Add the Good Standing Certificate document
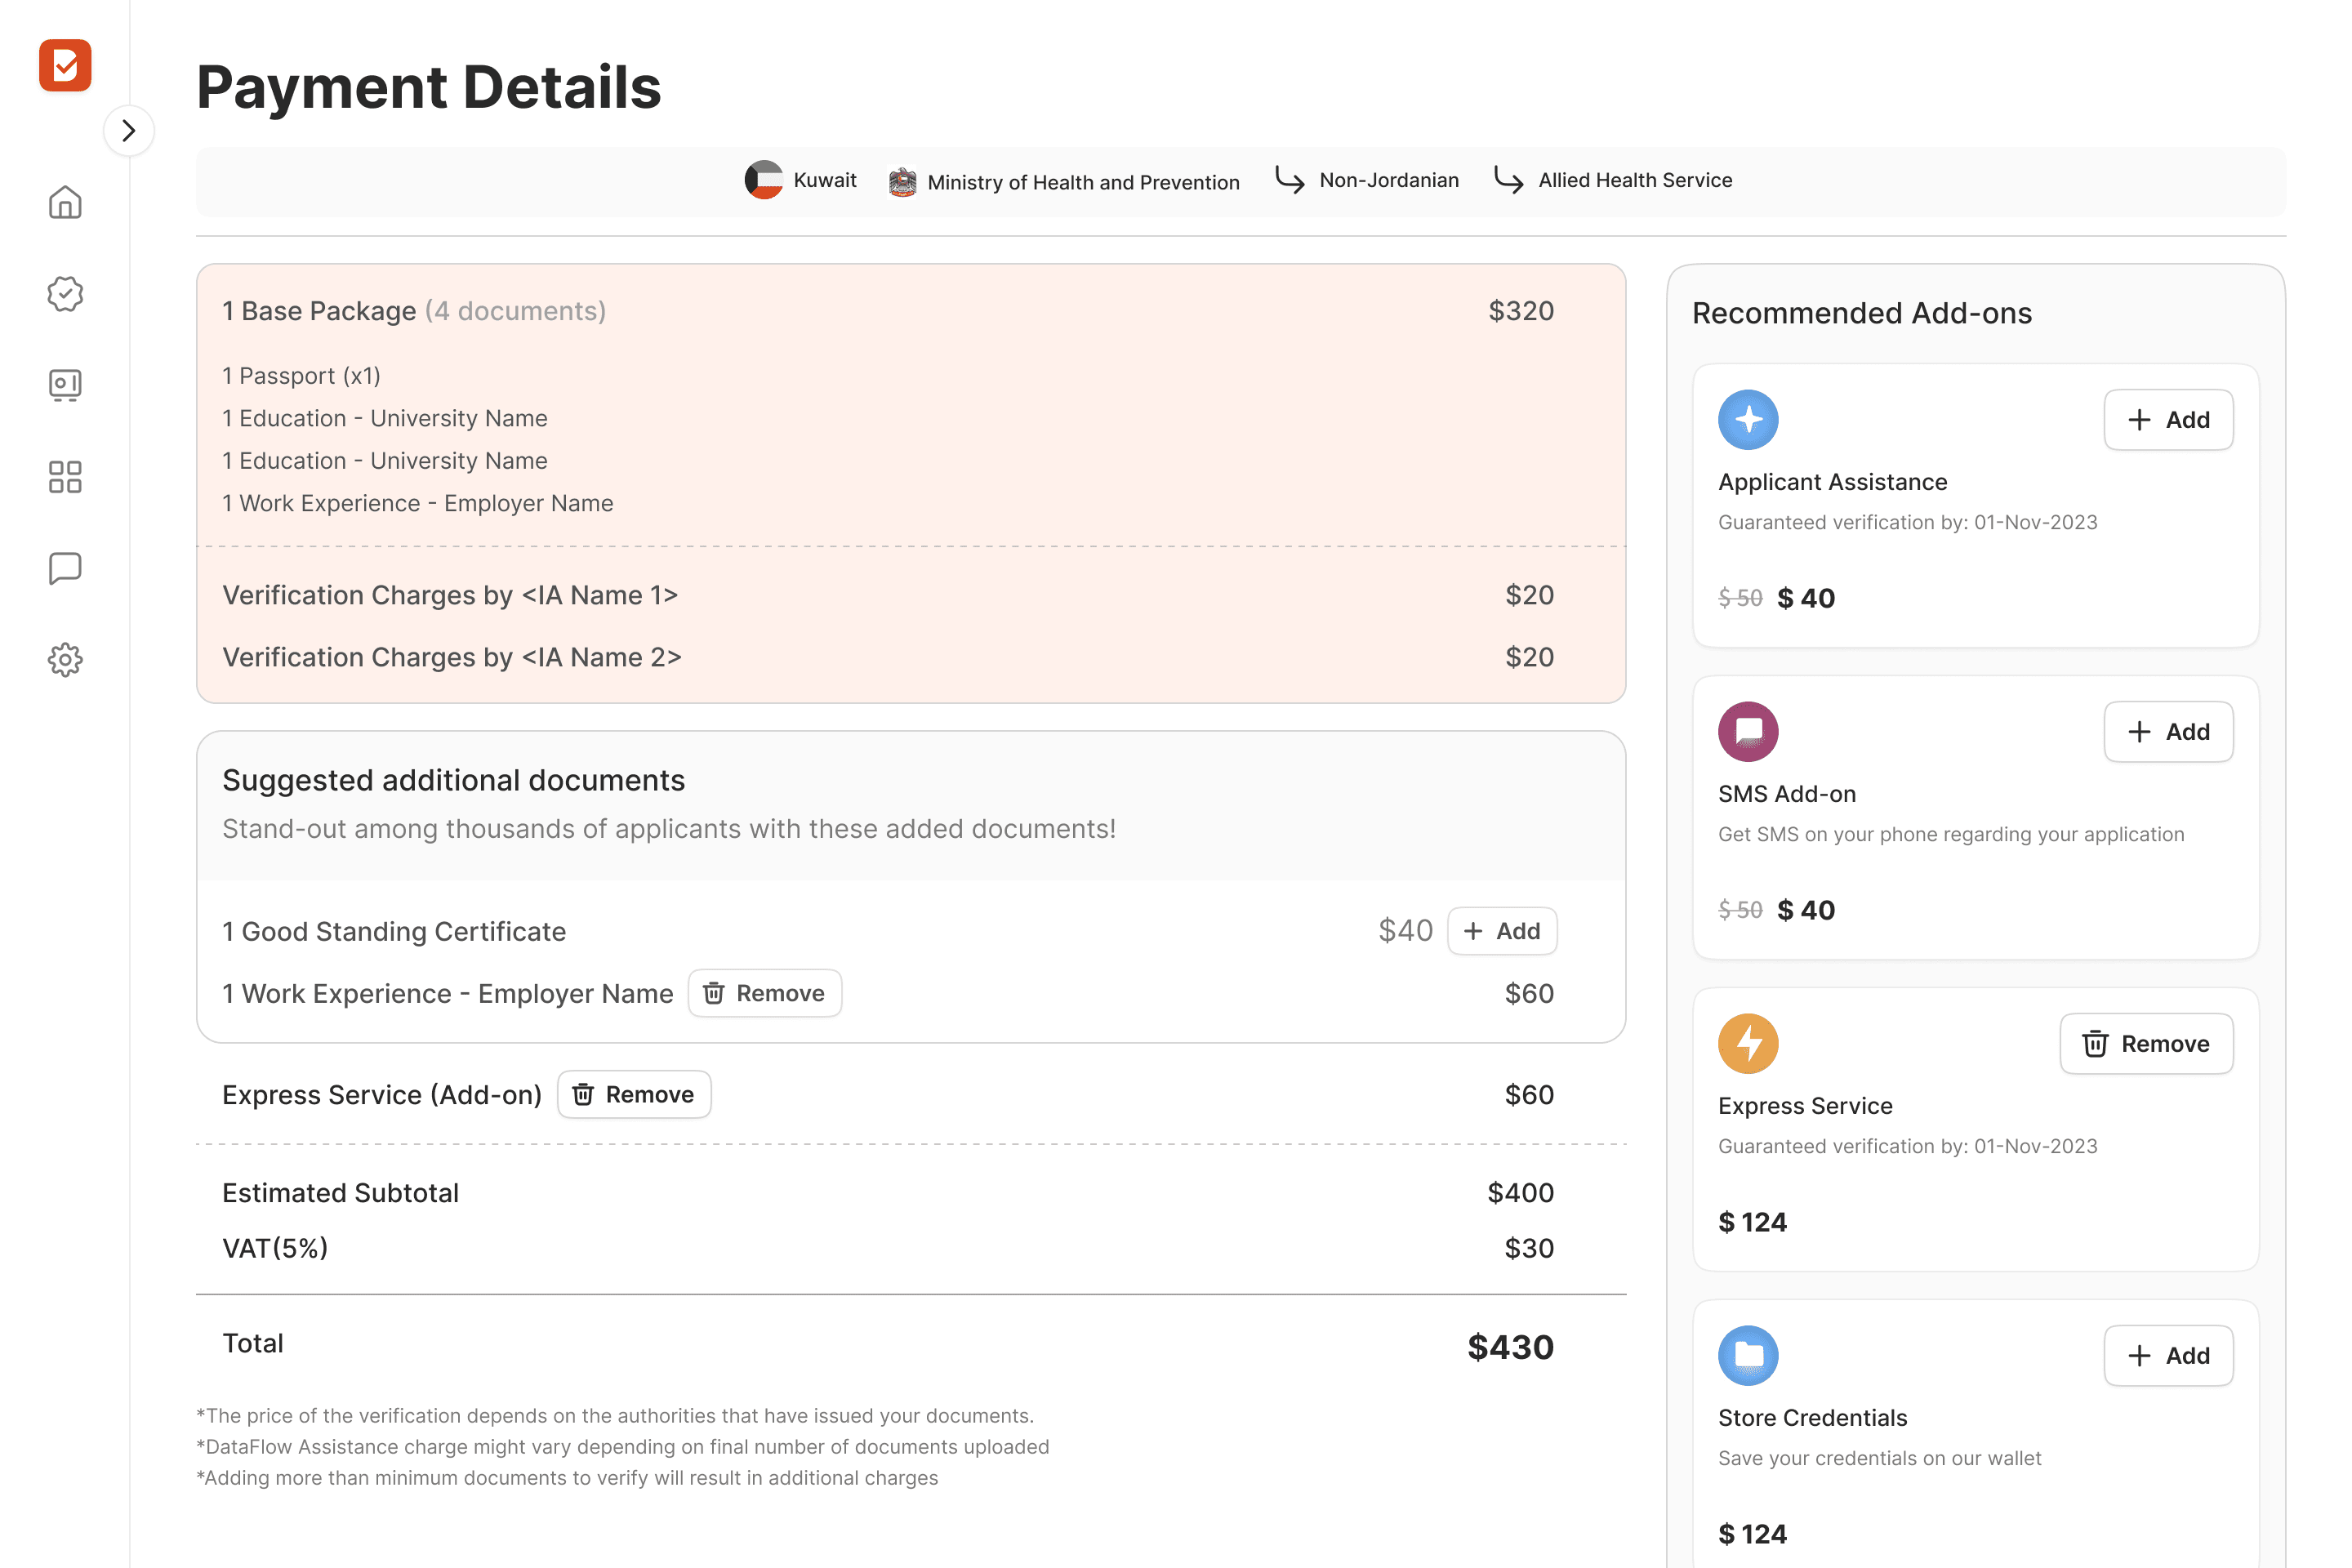 coord(1501,931)
